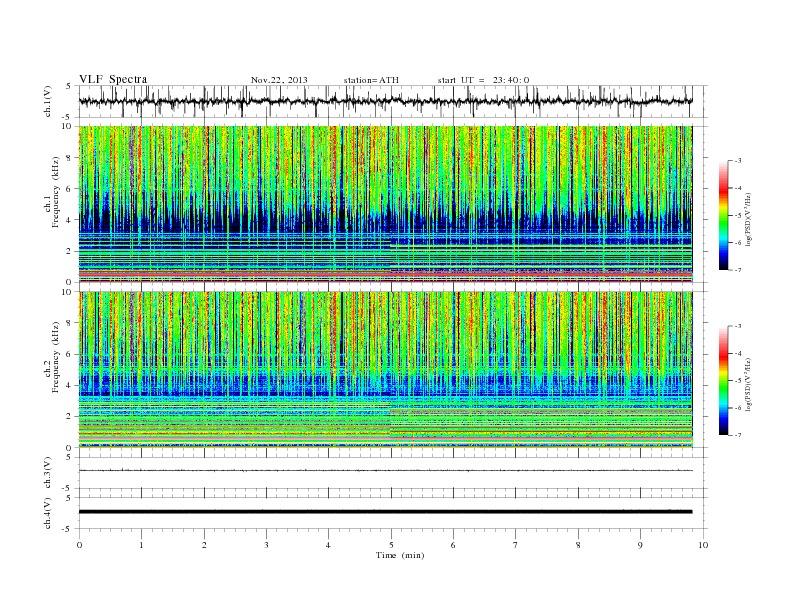
Task: Click the "ch.3(V)" axis label
Action: point(47,473)
